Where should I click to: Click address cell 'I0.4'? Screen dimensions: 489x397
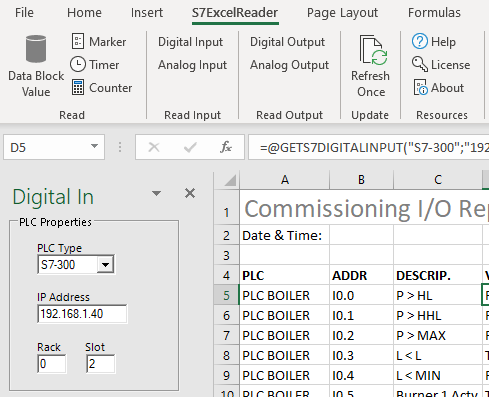[x=361, y=375]
